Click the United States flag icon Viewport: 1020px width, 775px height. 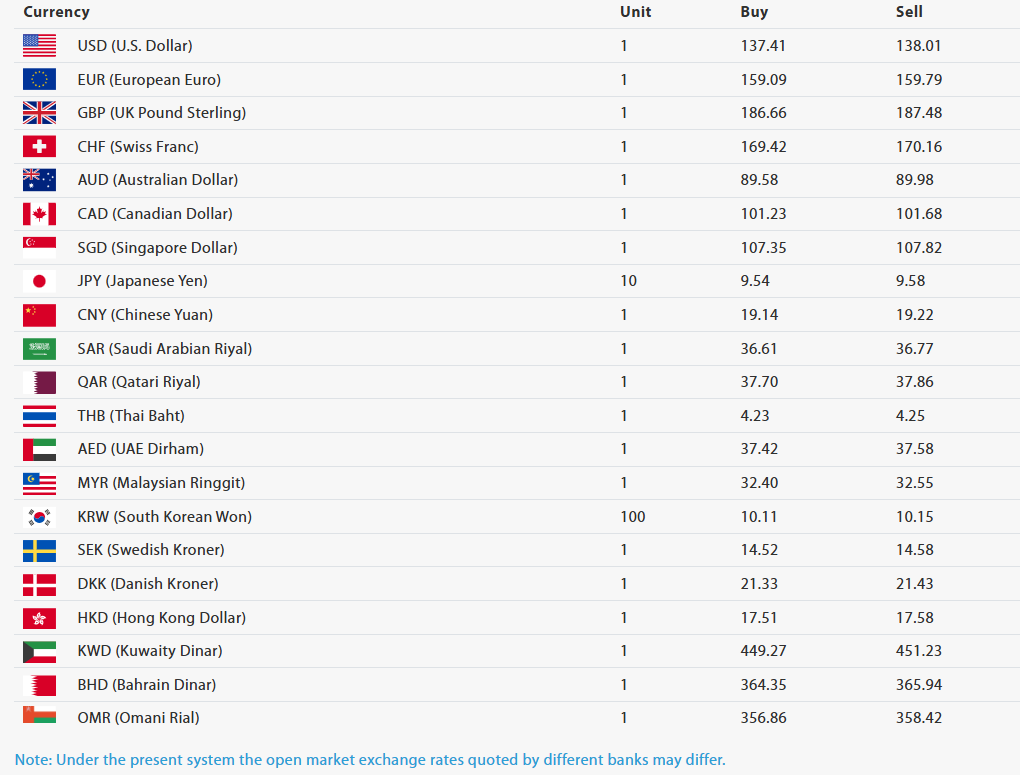(x=39, y=46)
